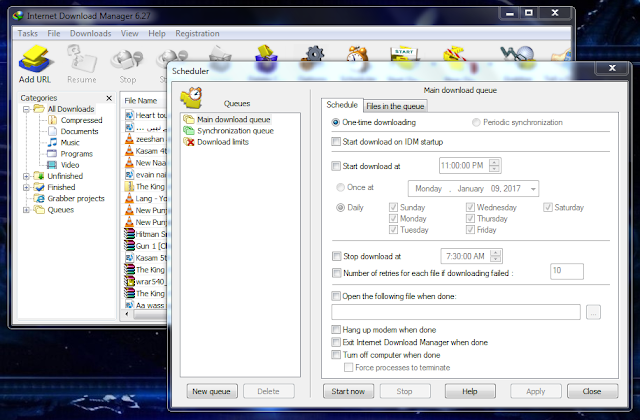The height and width of the screenshot is (420, 640).
Task: Select the Music category note icon
Action: point(52,142)
